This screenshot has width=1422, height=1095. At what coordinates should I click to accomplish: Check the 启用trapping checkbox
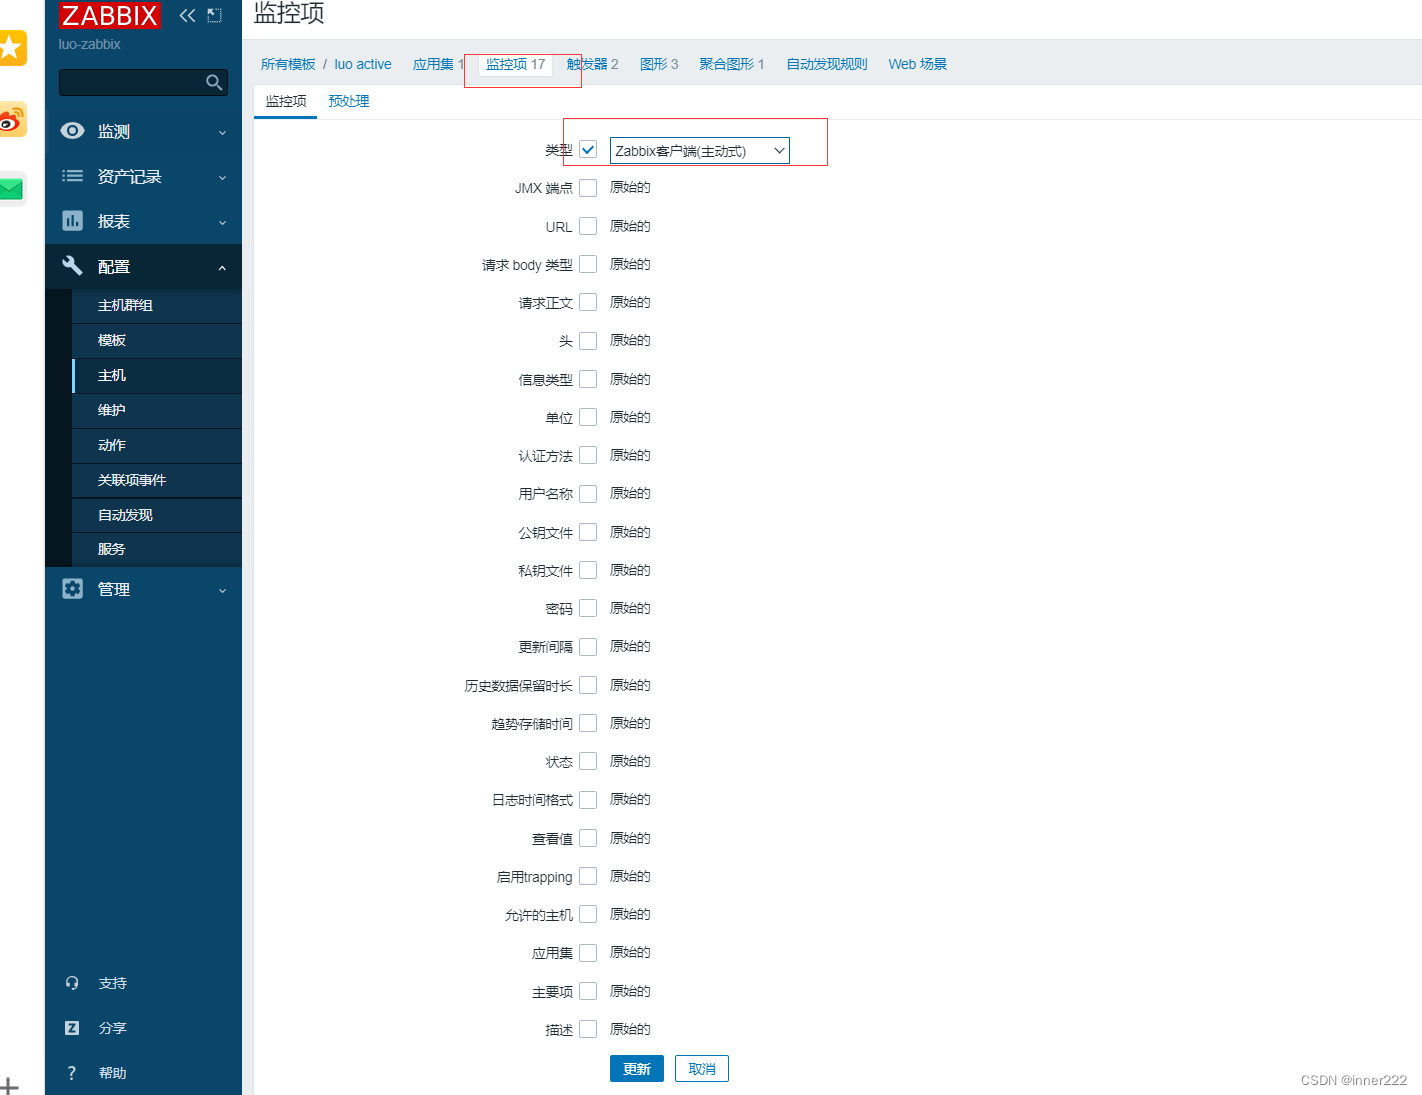click(588, 876)
